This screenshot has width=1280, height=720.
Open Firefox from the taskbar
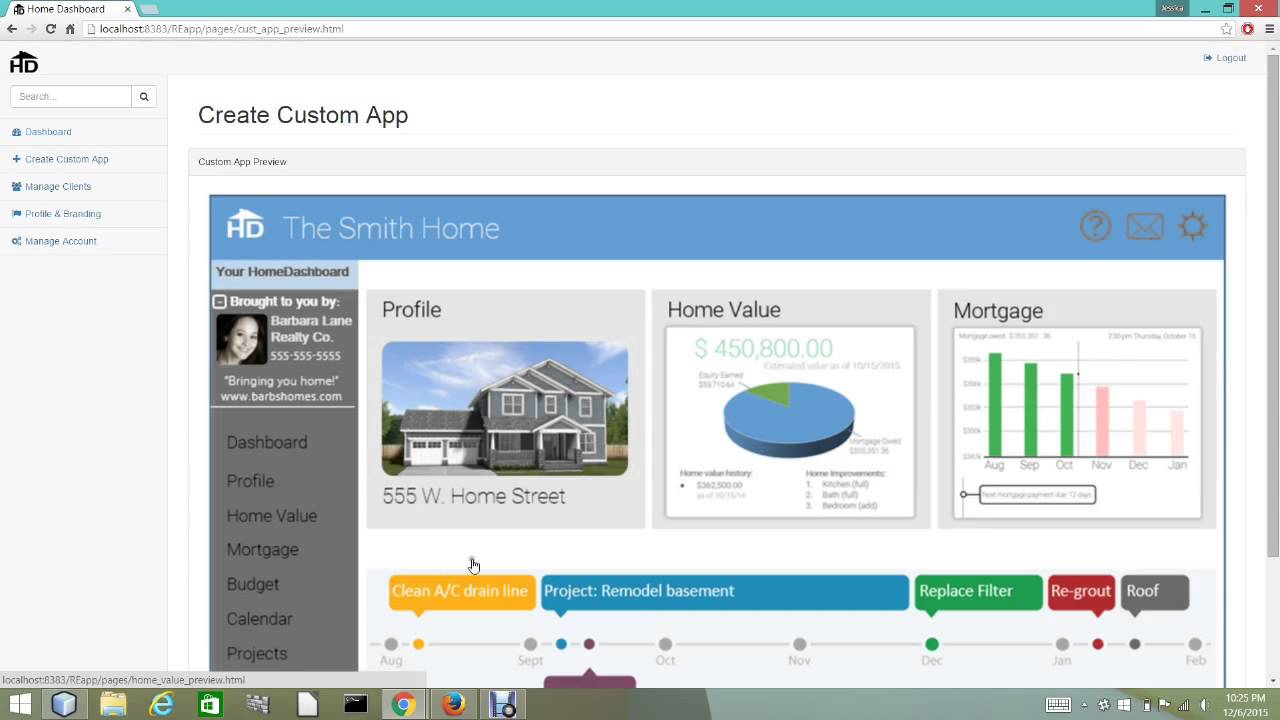point(453,705)
